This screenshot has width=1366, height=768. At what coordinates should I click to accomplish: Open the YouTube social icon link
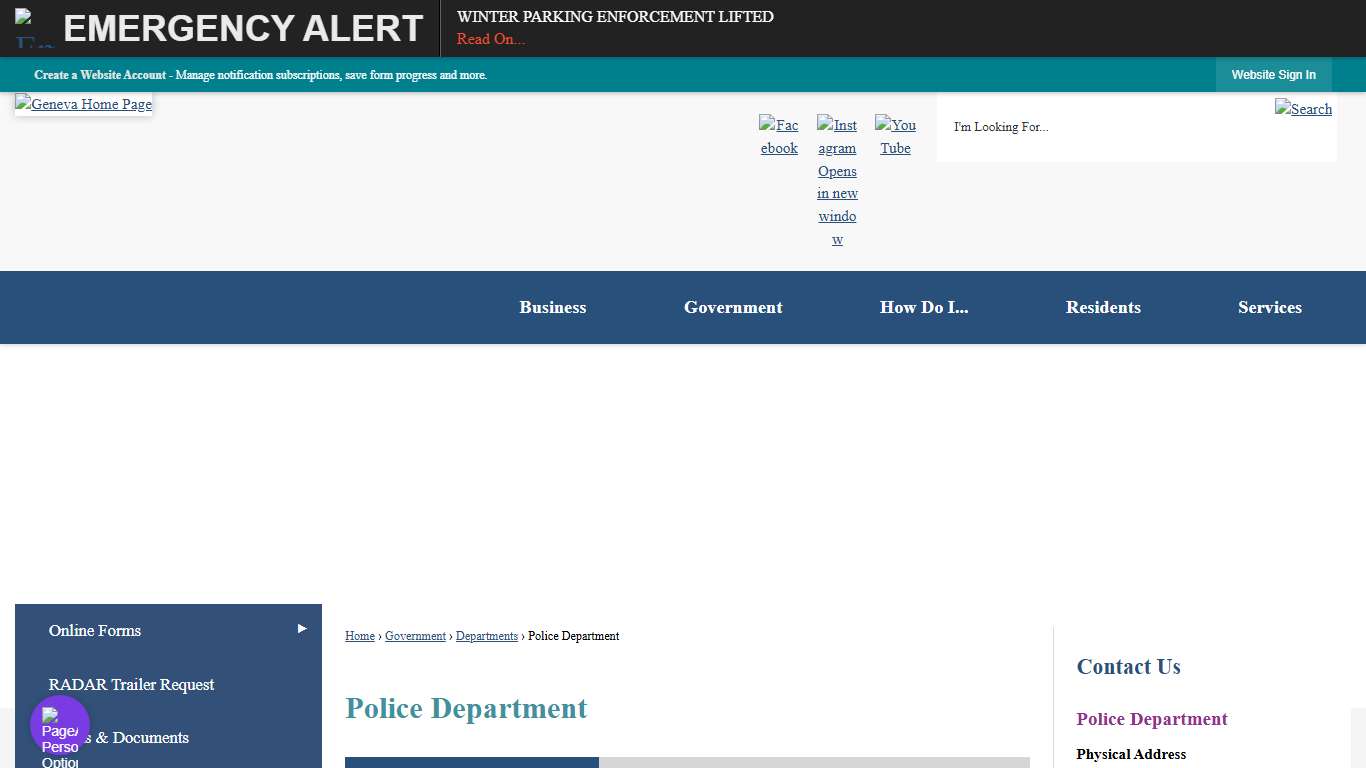pyautogui.click(x=895, y=136)
